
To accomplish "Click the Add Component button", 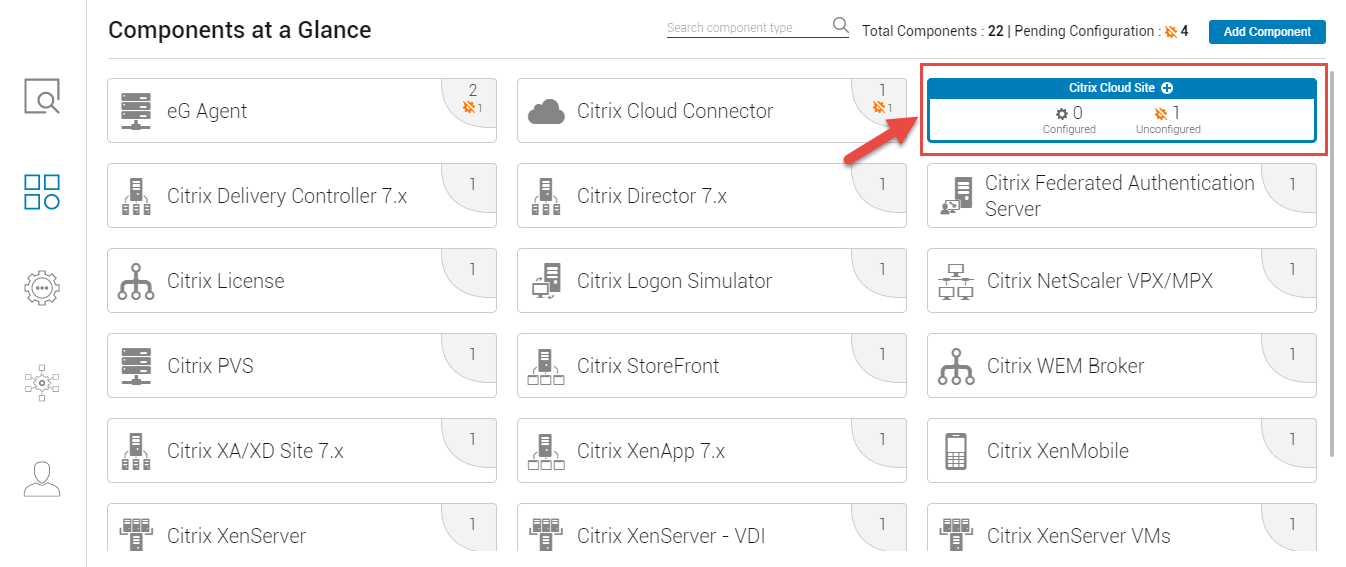I will point(1267,31).
